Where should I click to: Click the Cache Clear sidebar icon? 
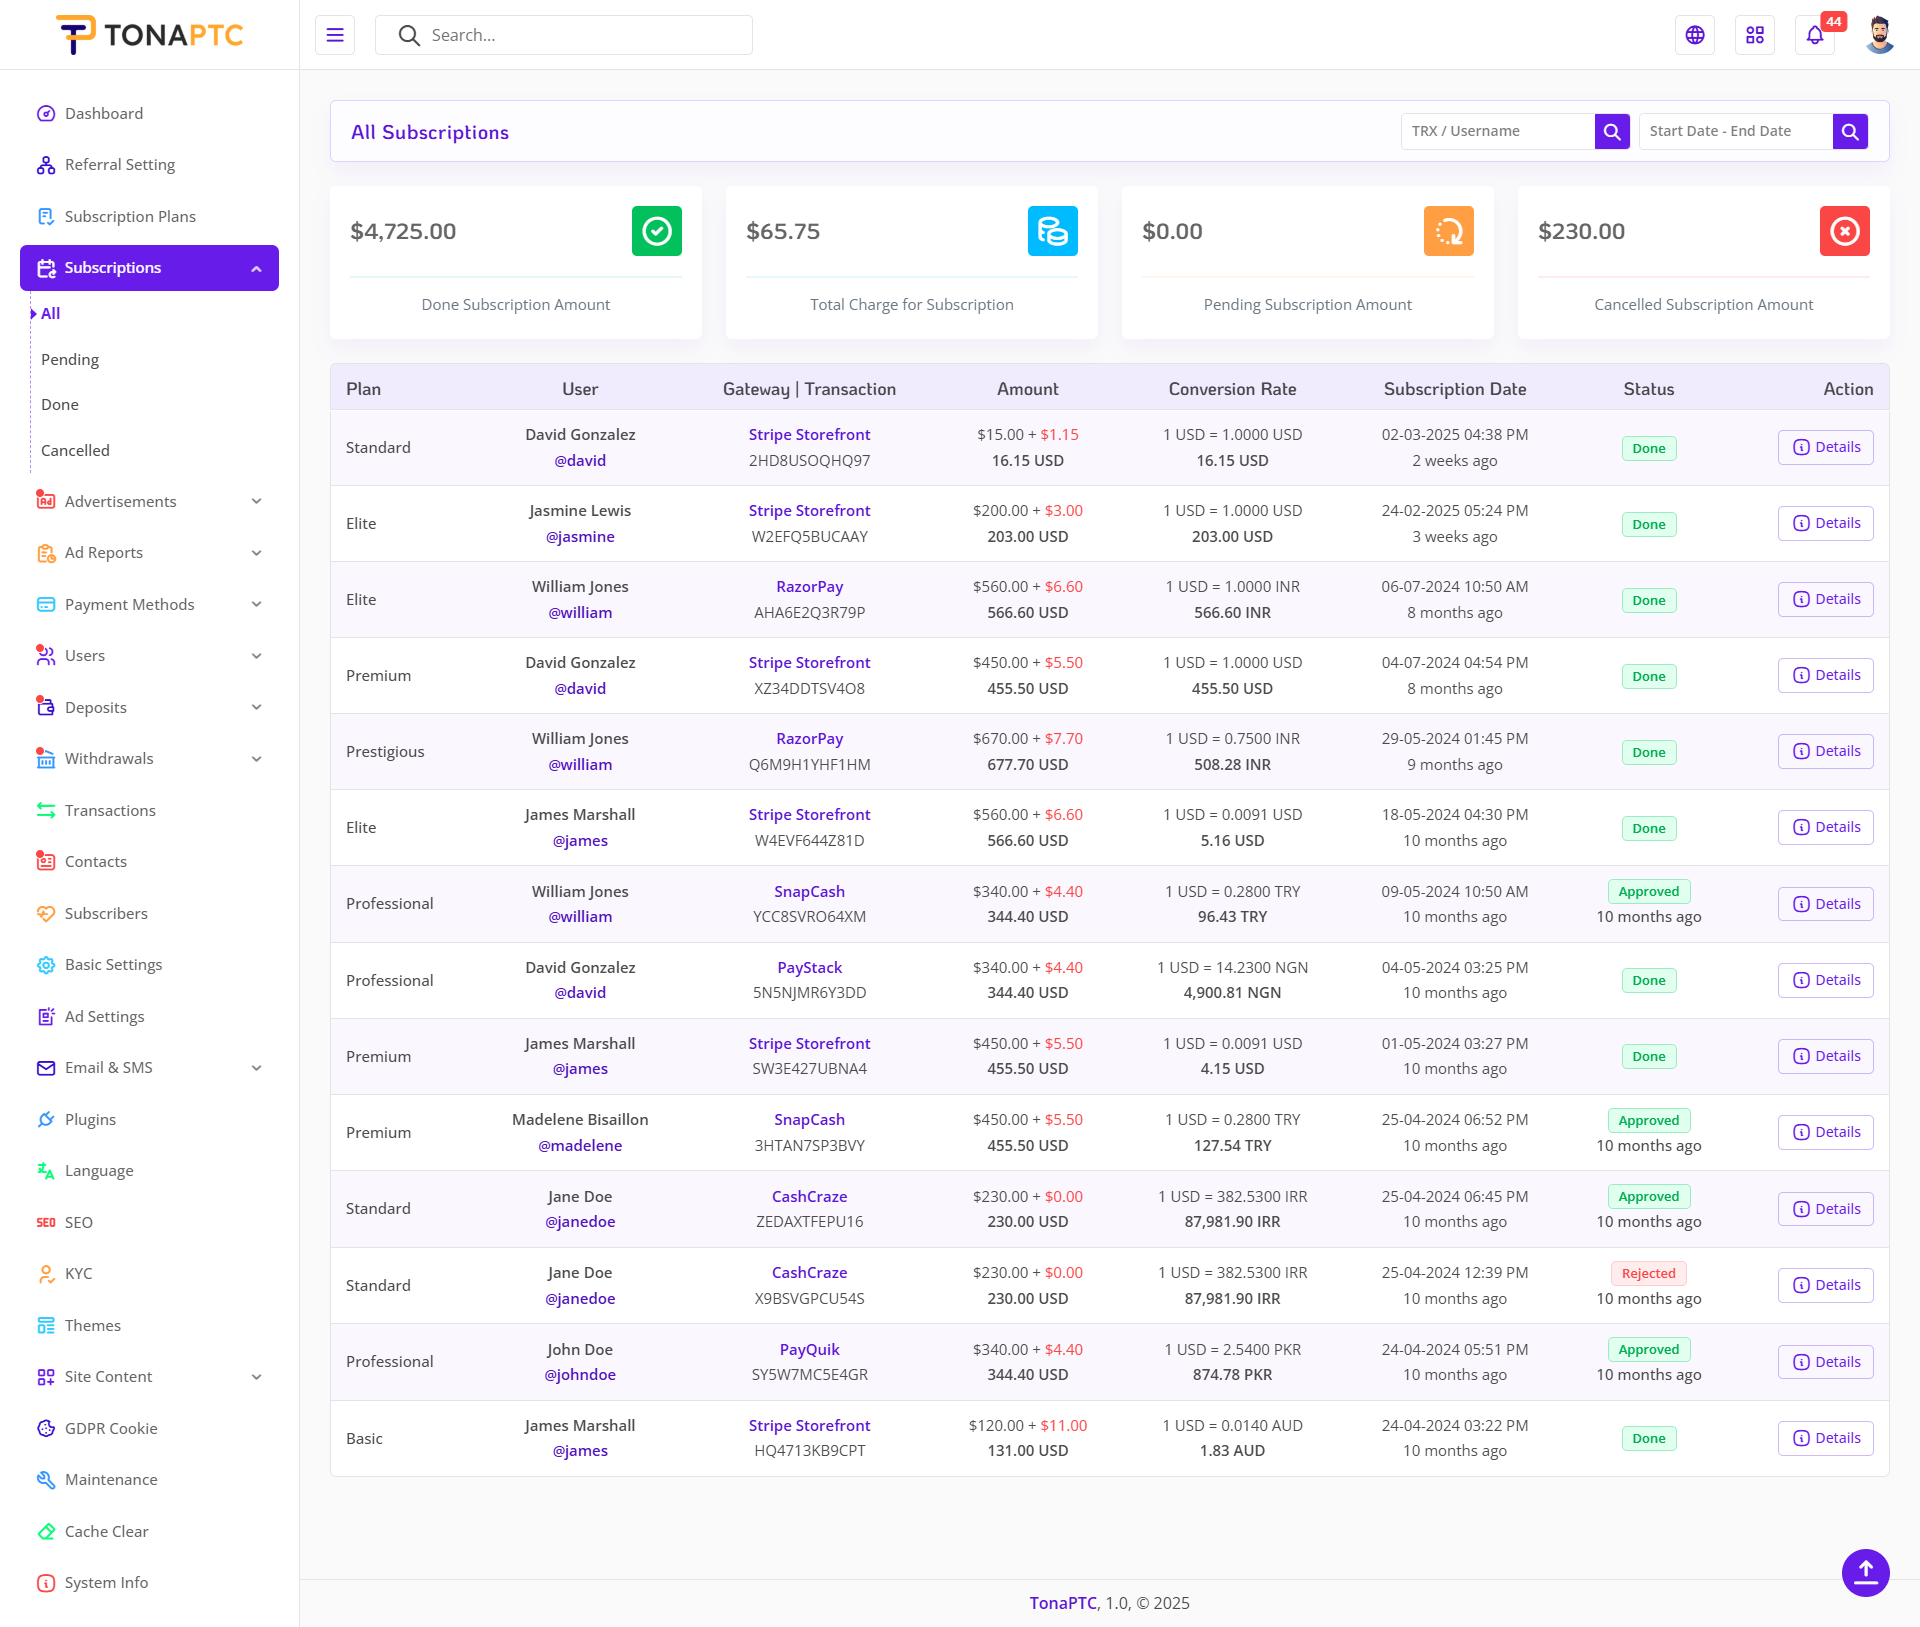click(46, 1531)
